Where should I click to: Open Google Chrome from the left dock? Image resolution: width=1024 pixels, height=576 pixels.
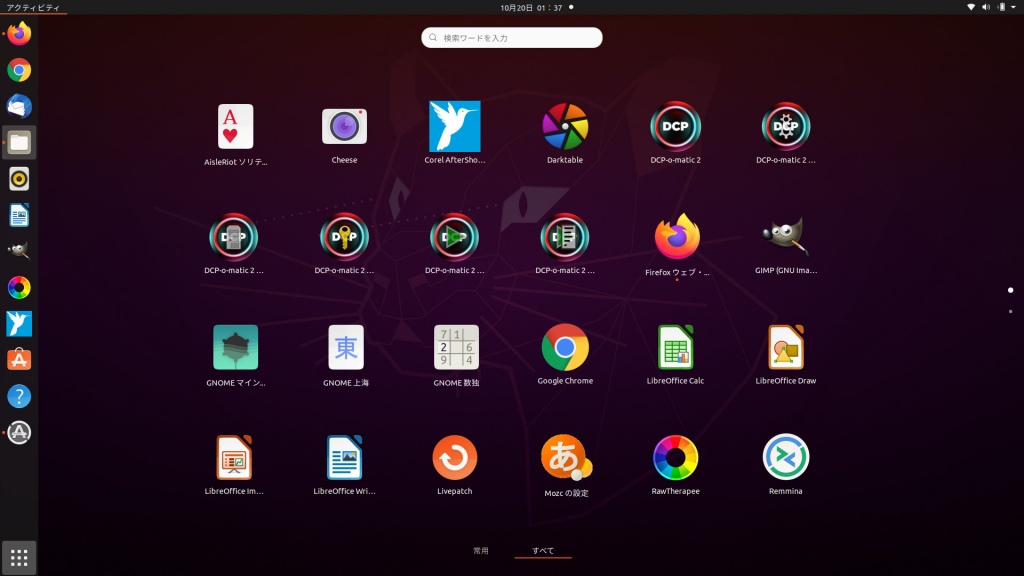tap(19, 70)
